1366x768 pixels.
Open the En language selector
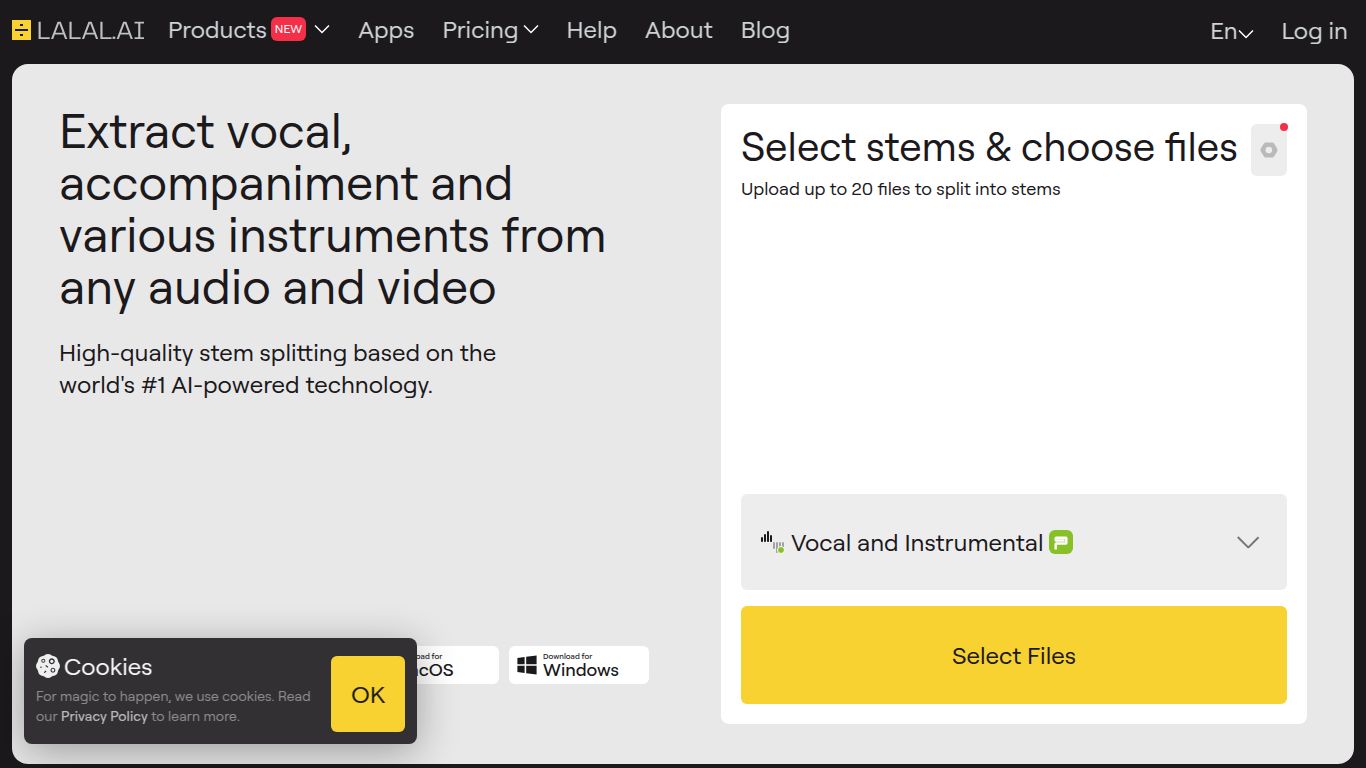click(1231, 32)
